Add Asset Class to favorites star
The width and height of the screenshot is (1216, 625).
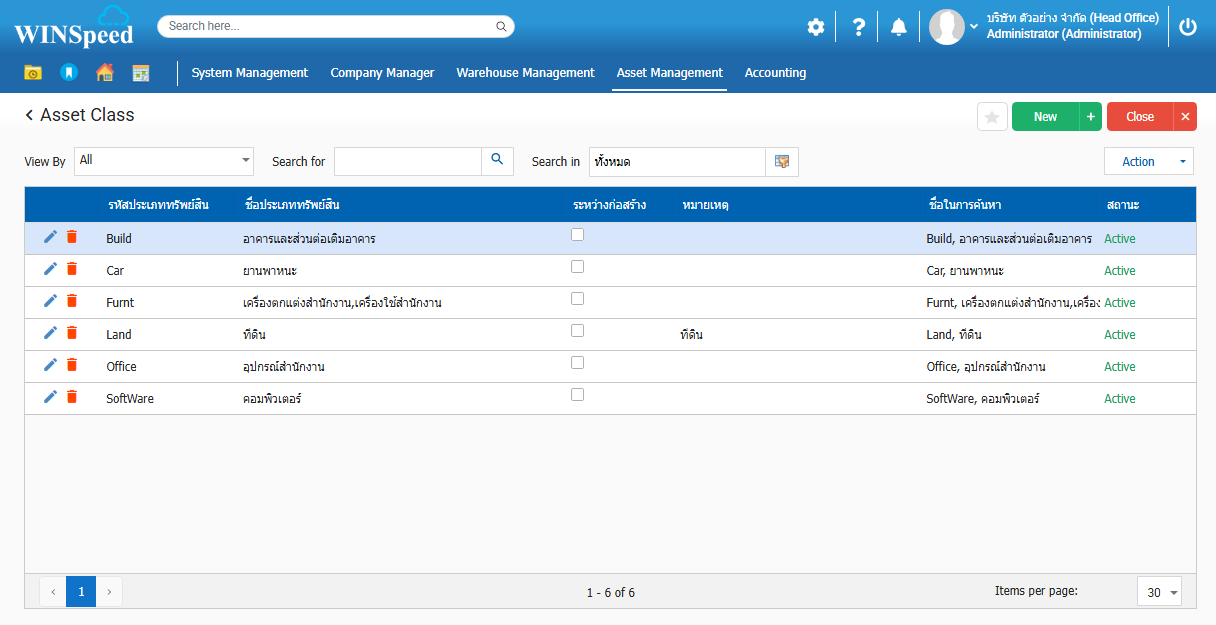992,117
